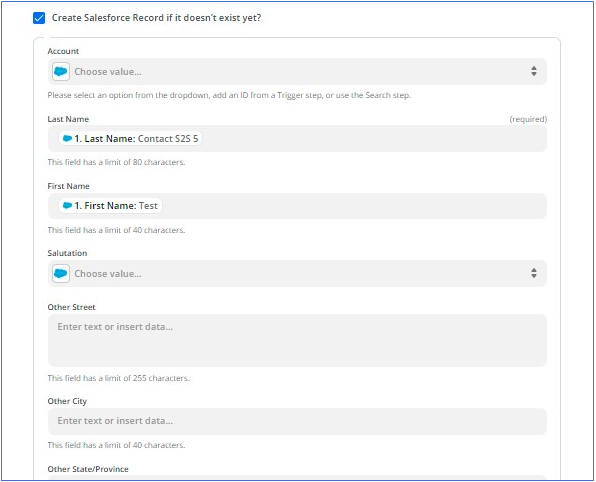Click the Salutation field label
Image resolution: width=596 pixels, height=482 pixels.
point(67,253)
